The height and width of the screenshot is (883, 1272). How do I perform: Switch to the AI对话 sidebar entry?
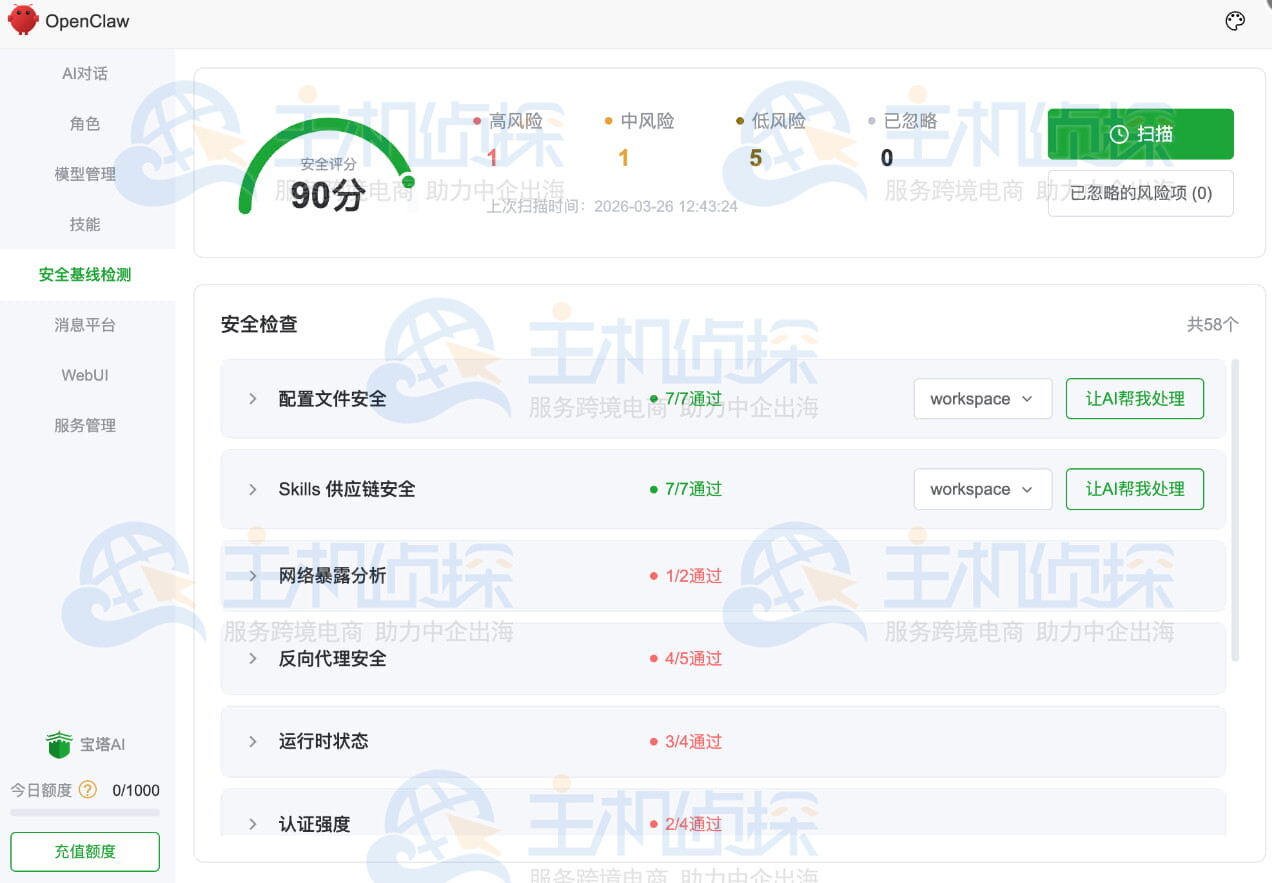[84, 73]
